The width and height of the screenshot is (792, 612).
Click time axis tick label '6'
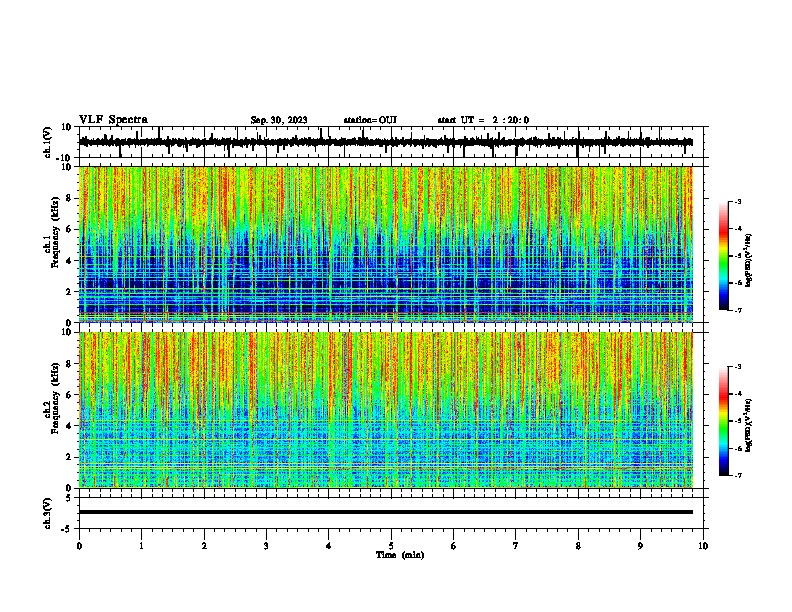454,546
